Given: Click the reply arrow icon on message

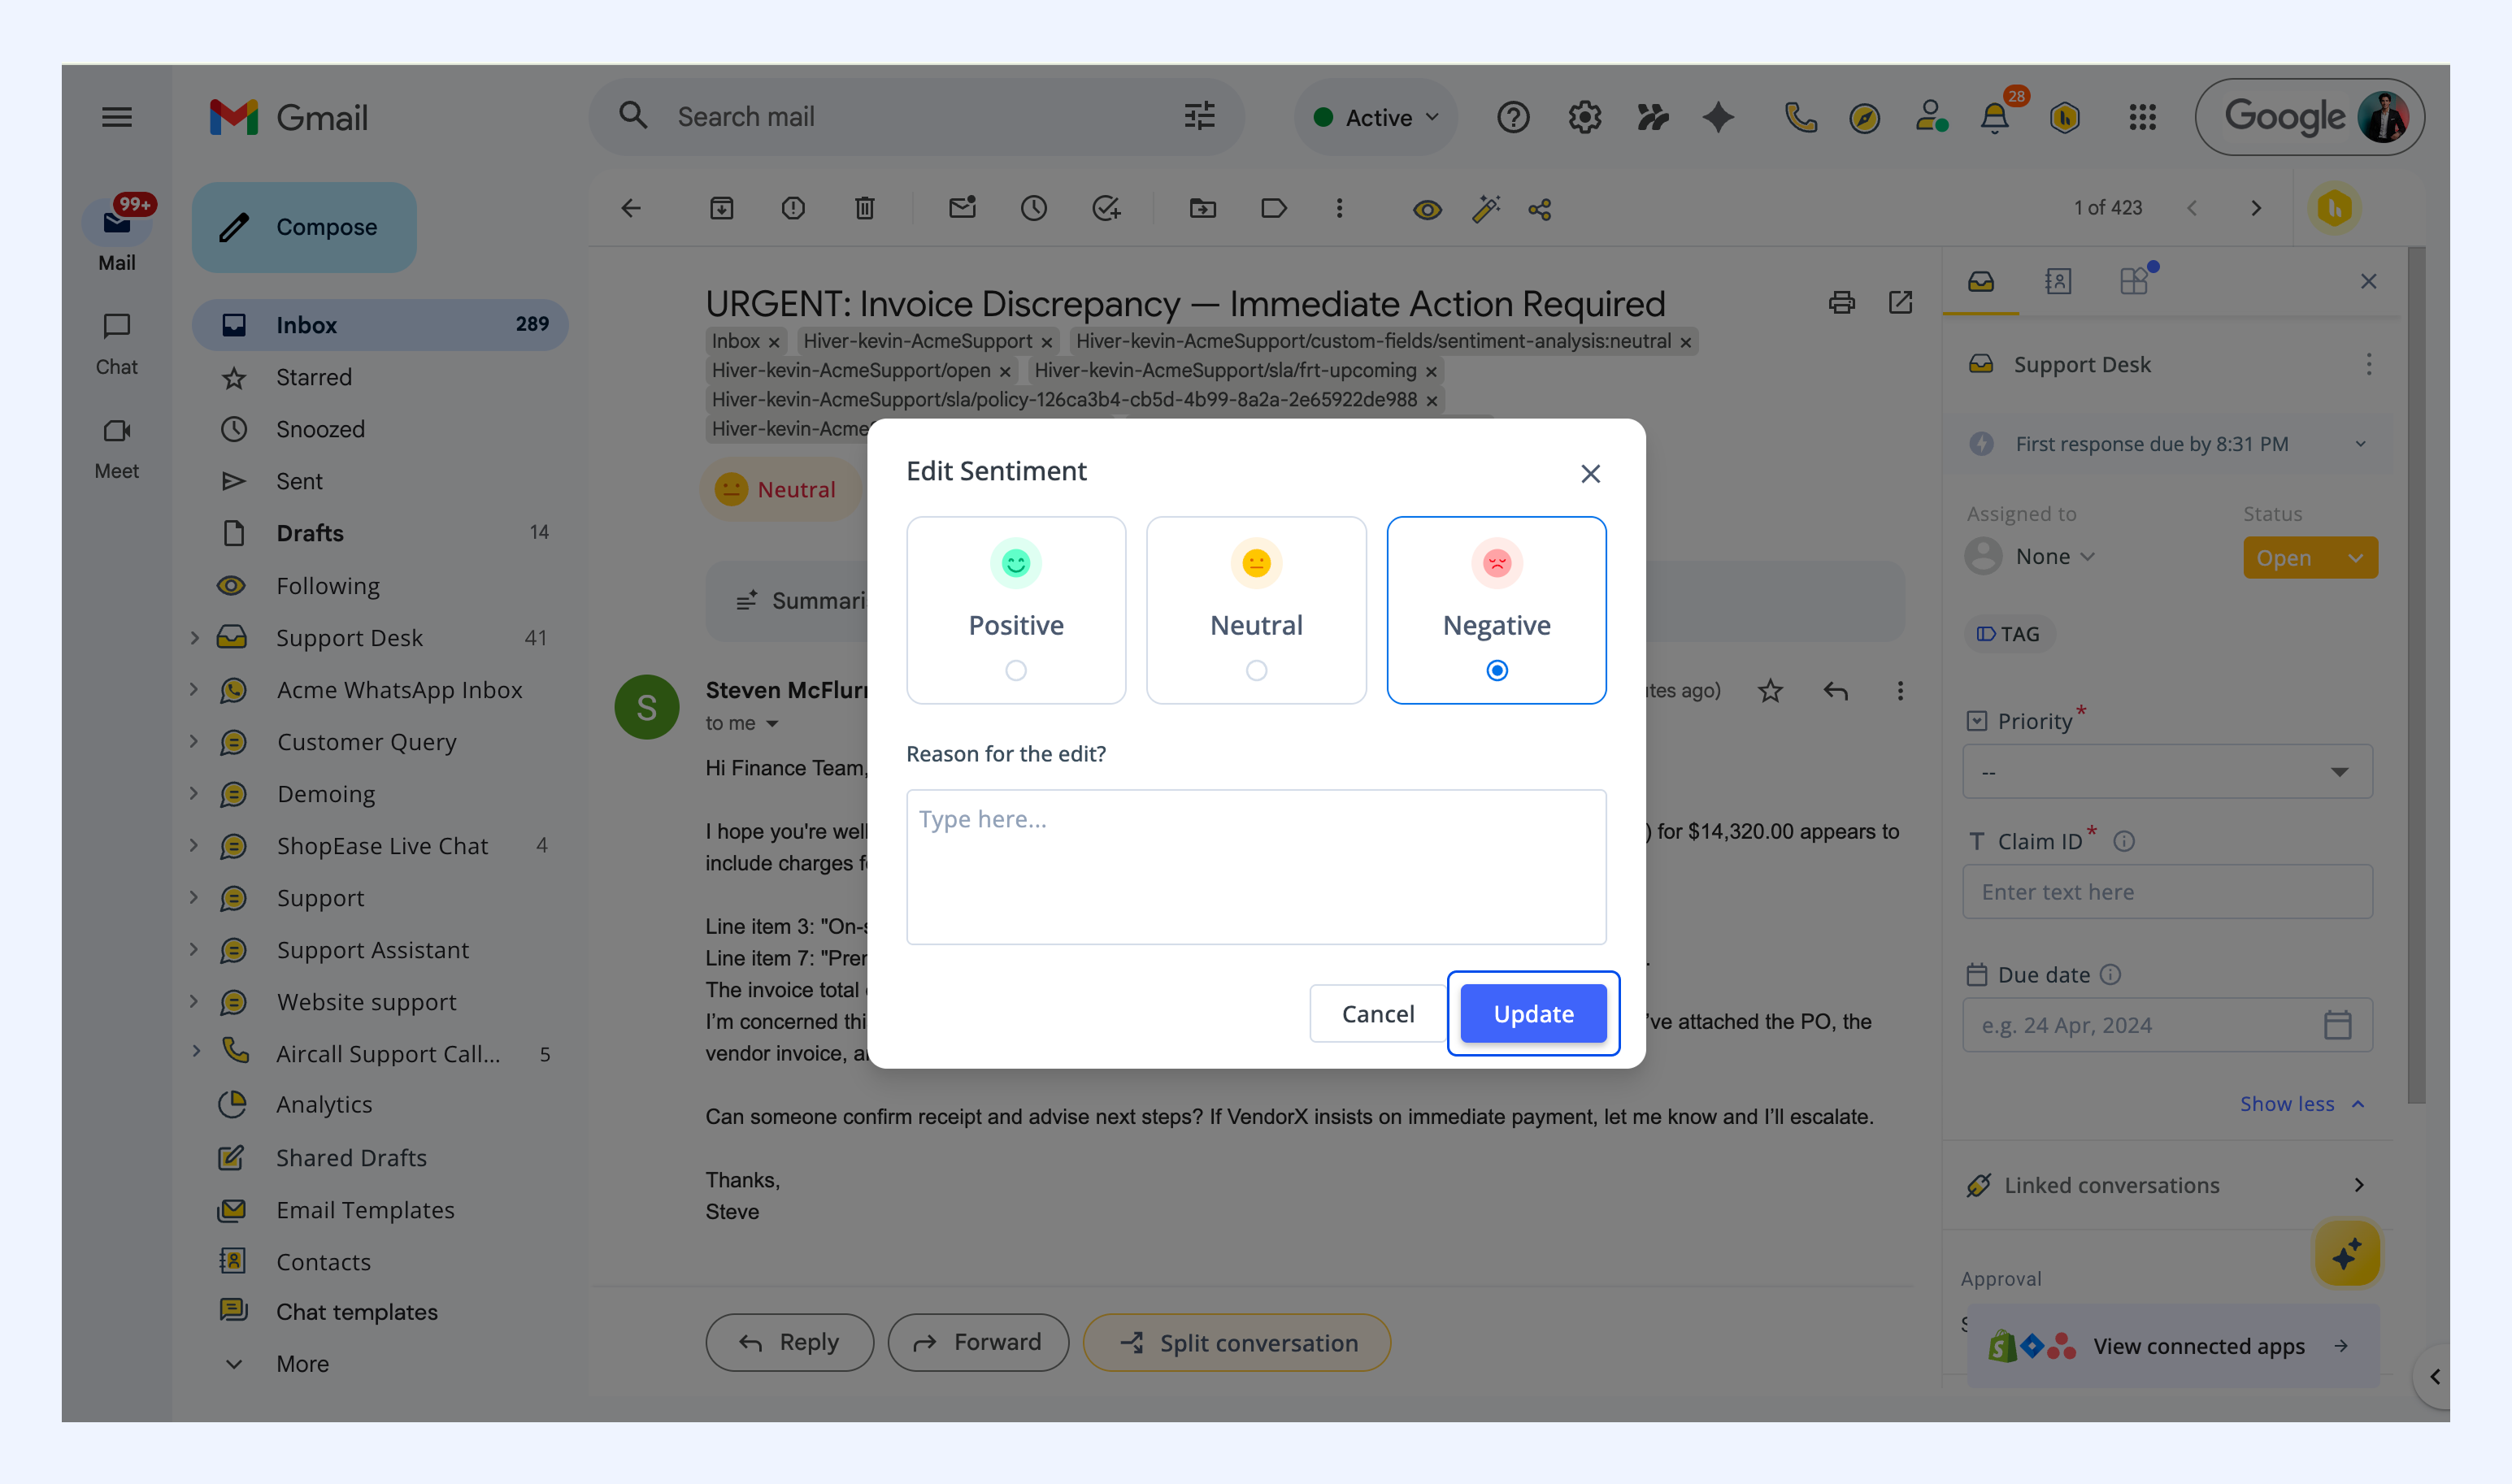Looking at the screenshot, I should (x=1835, y=690).
